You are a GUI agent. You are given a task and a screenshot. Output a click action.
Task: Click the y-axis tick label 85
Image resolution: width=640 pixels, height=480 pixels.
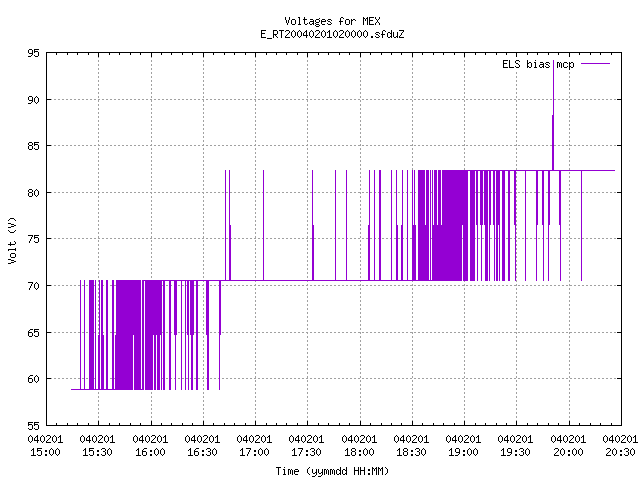tap(33, 146)
